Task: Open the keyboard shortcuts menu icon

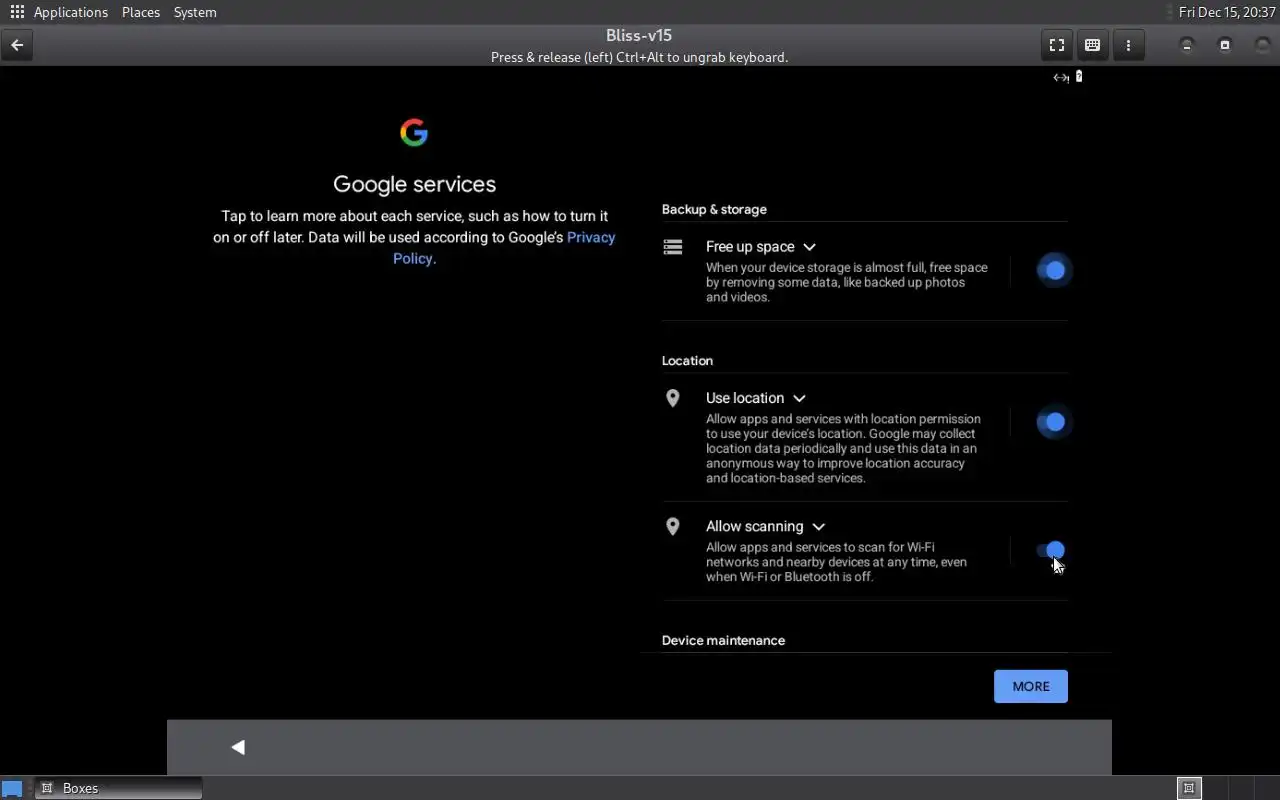Action: click(1092, 45)
